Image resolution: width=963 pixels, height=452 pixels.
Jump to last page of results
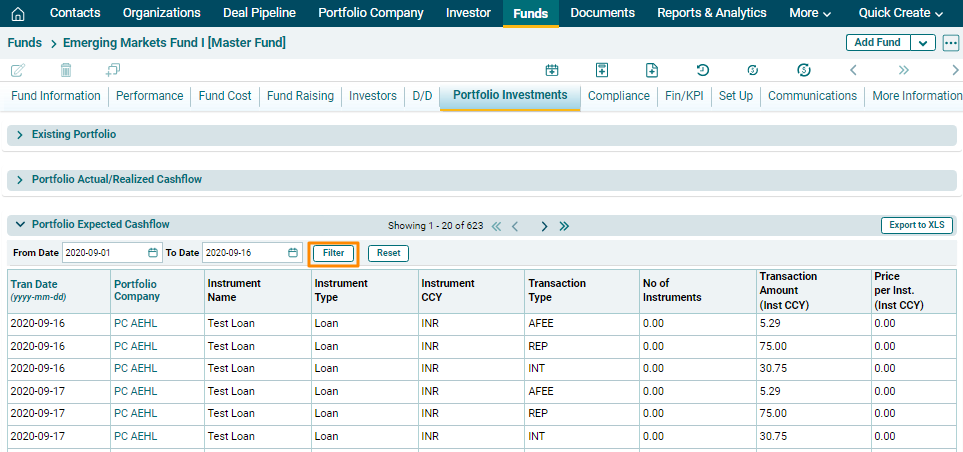564,226
